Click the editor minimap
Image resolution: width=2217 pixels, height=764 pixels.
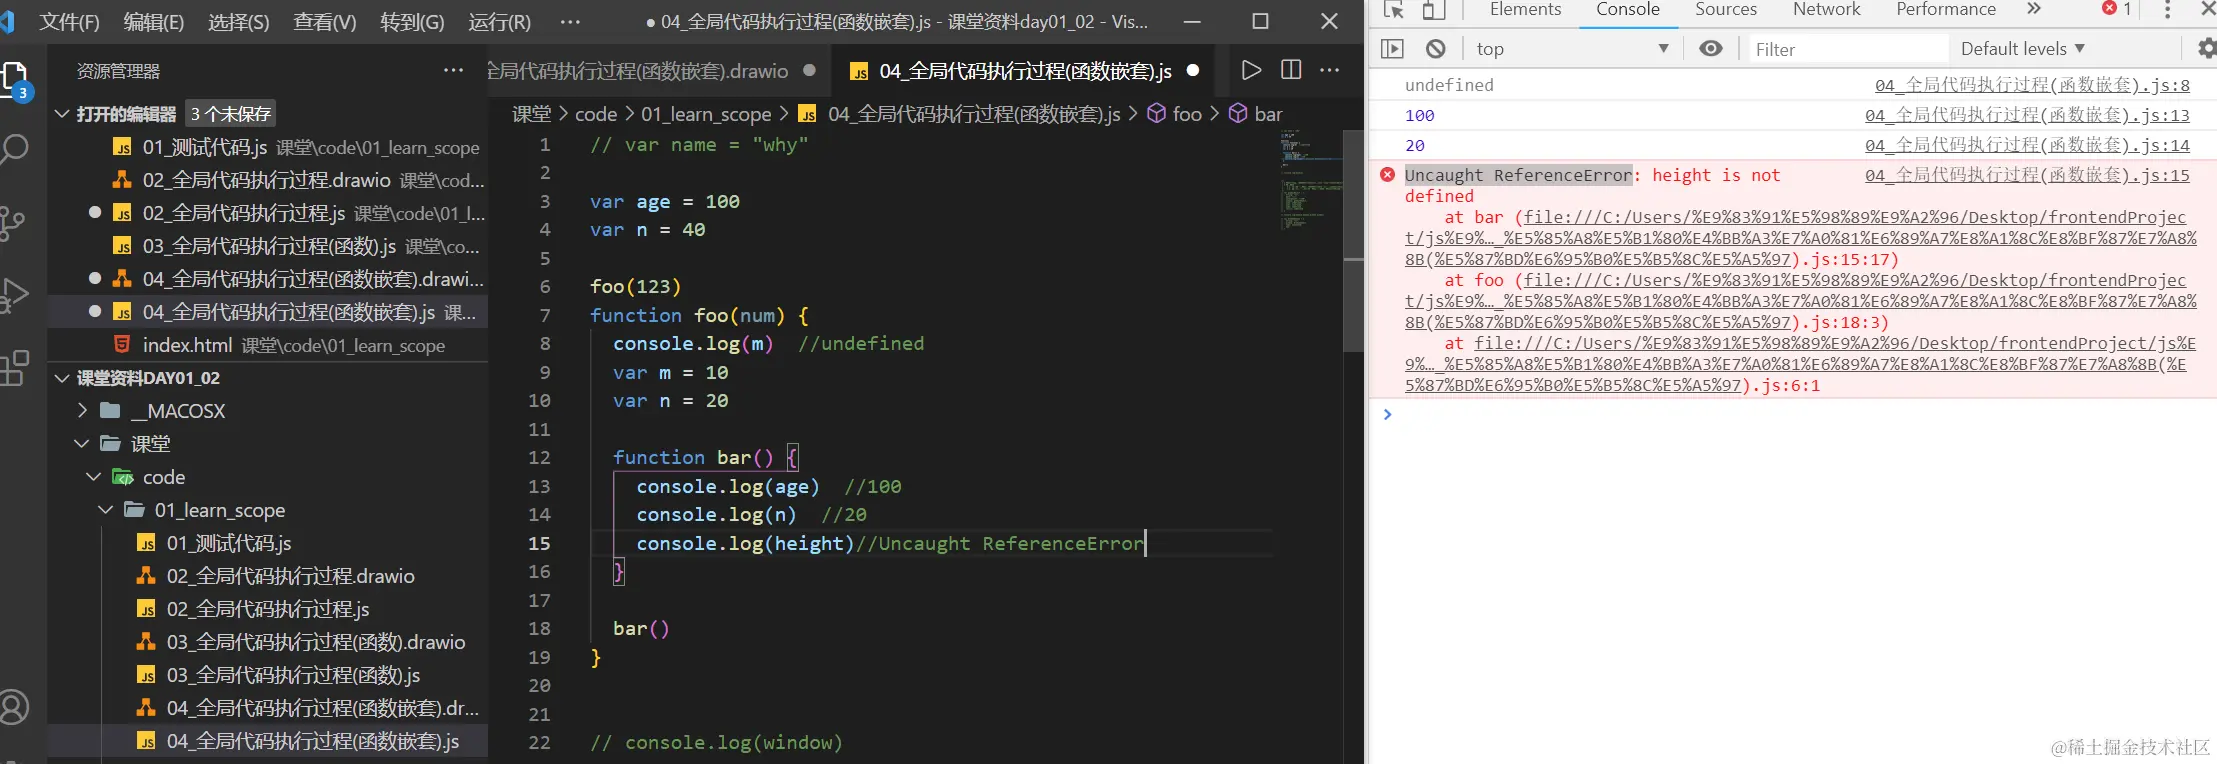(x=1311, y=180)
